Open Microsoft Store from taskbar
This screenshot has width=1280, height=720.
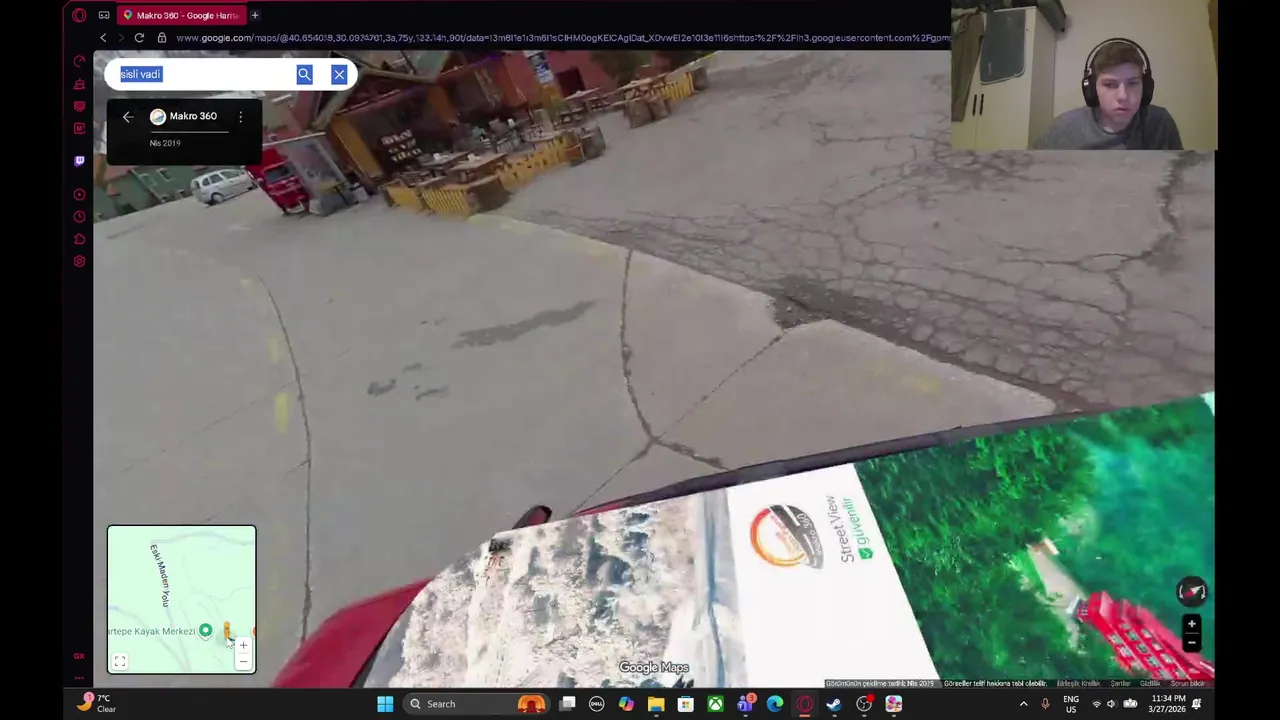(686, 704)
